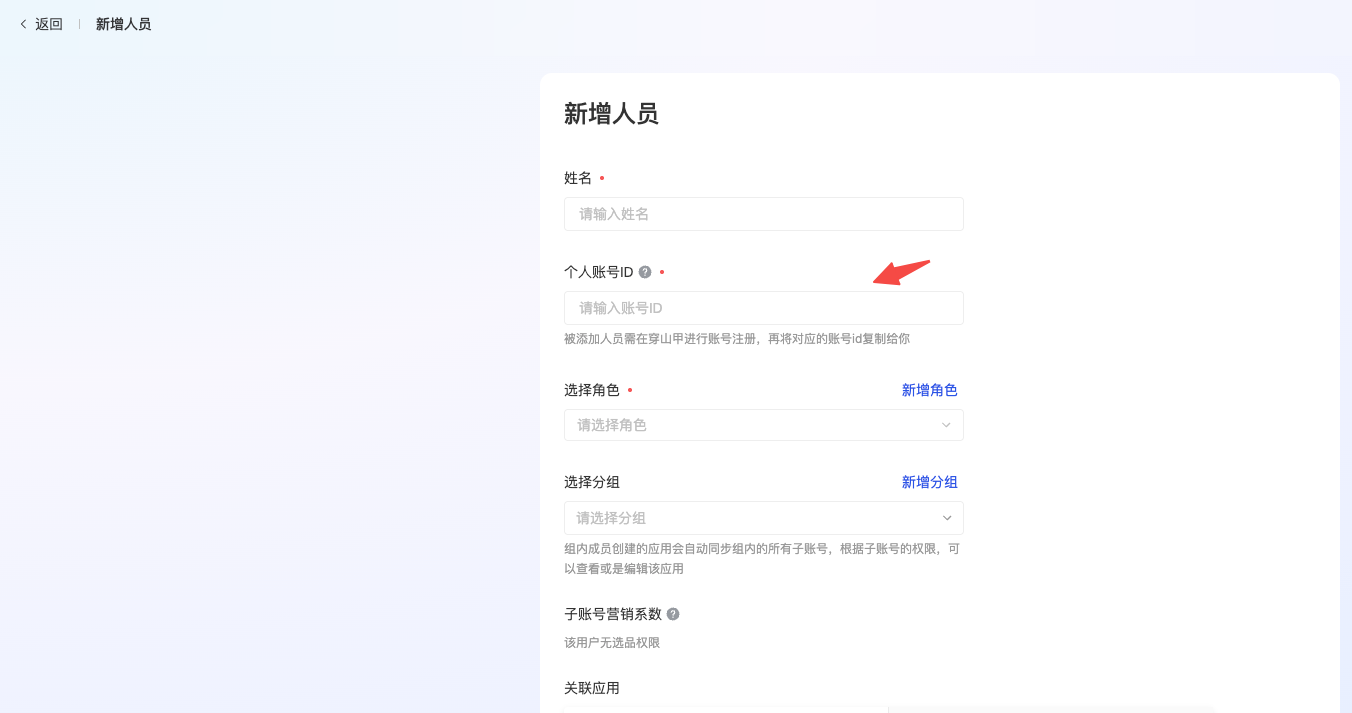Click the back chevron arrow icon

tap(23, 24)
